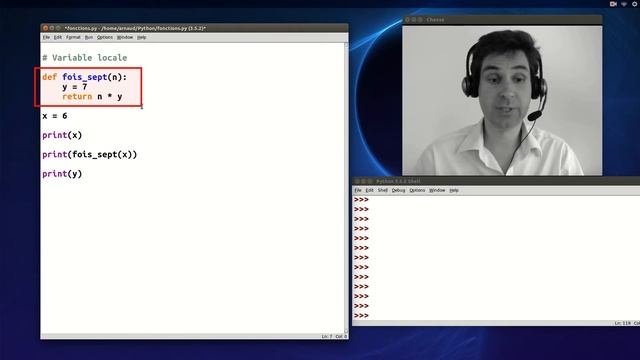Click the 'return n * y' line
Viewport: 640px width, 360px height.
(92, 97)
